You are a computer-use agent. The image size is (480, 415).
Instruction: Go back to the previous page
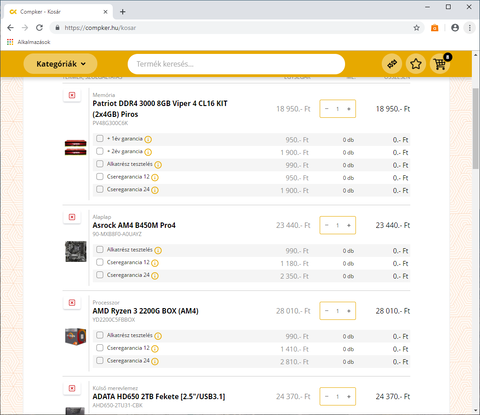click(x=10, y=28)
